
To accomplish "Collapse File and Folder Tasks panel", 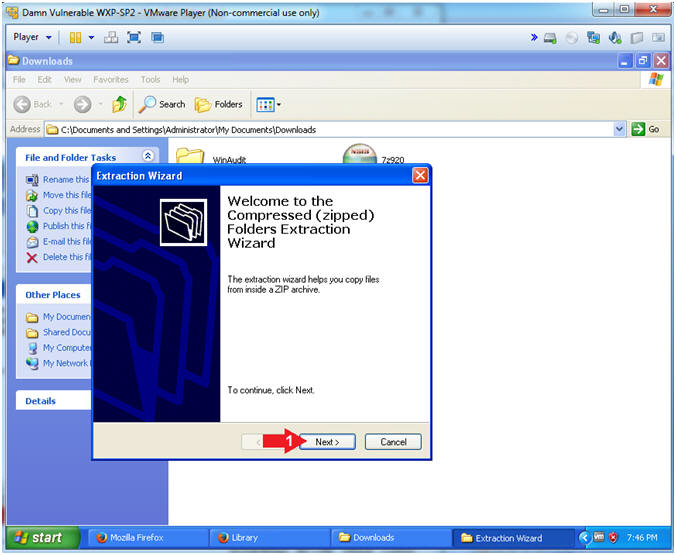I will (x=148, y=156).
